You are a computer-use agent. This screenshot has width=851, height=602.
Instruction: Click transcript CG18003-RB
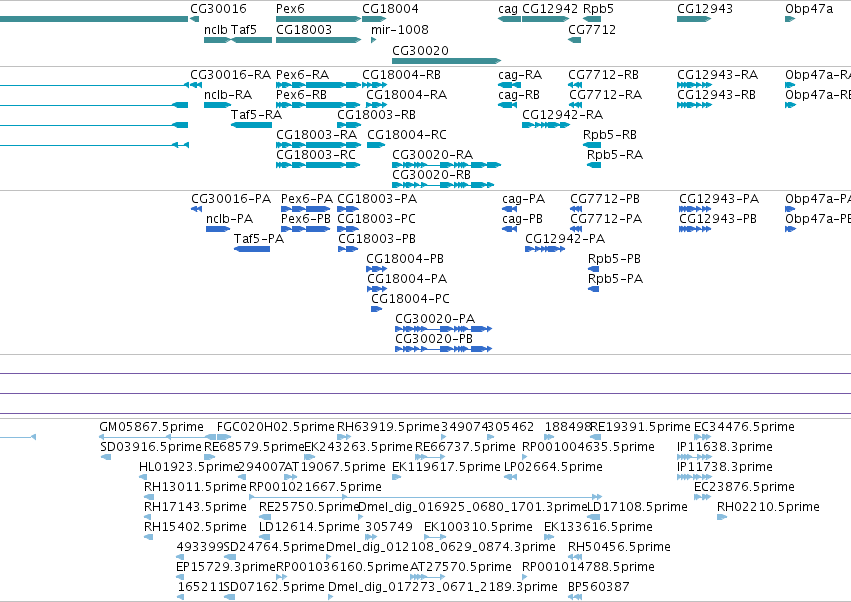click(x=376, y=115)
